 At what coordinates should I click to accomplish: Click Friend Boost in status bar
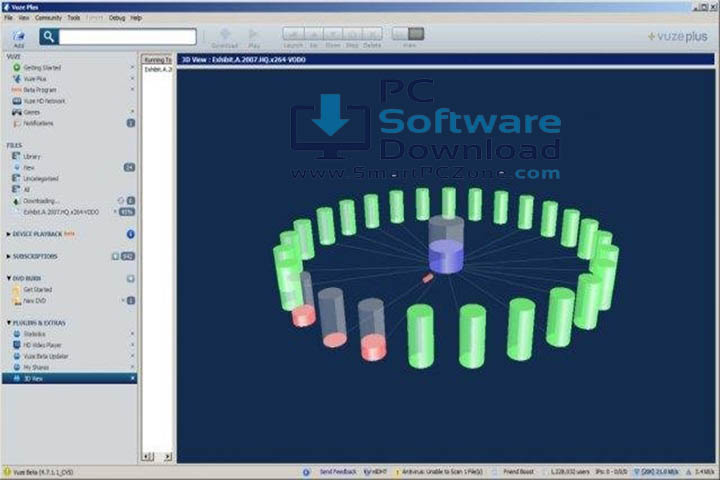[x=518, y=472]
